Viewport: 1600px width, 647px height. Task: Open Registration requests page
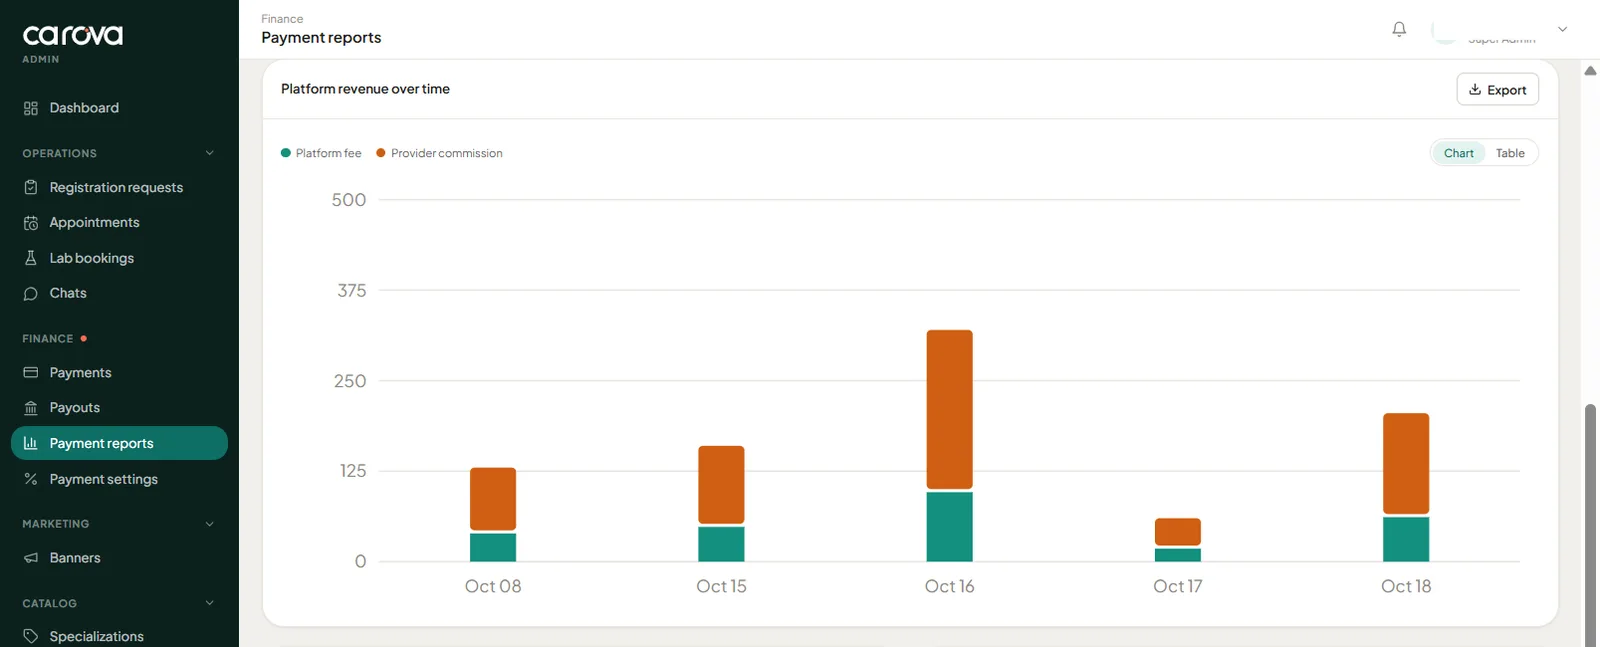click(x=119, y=187)
